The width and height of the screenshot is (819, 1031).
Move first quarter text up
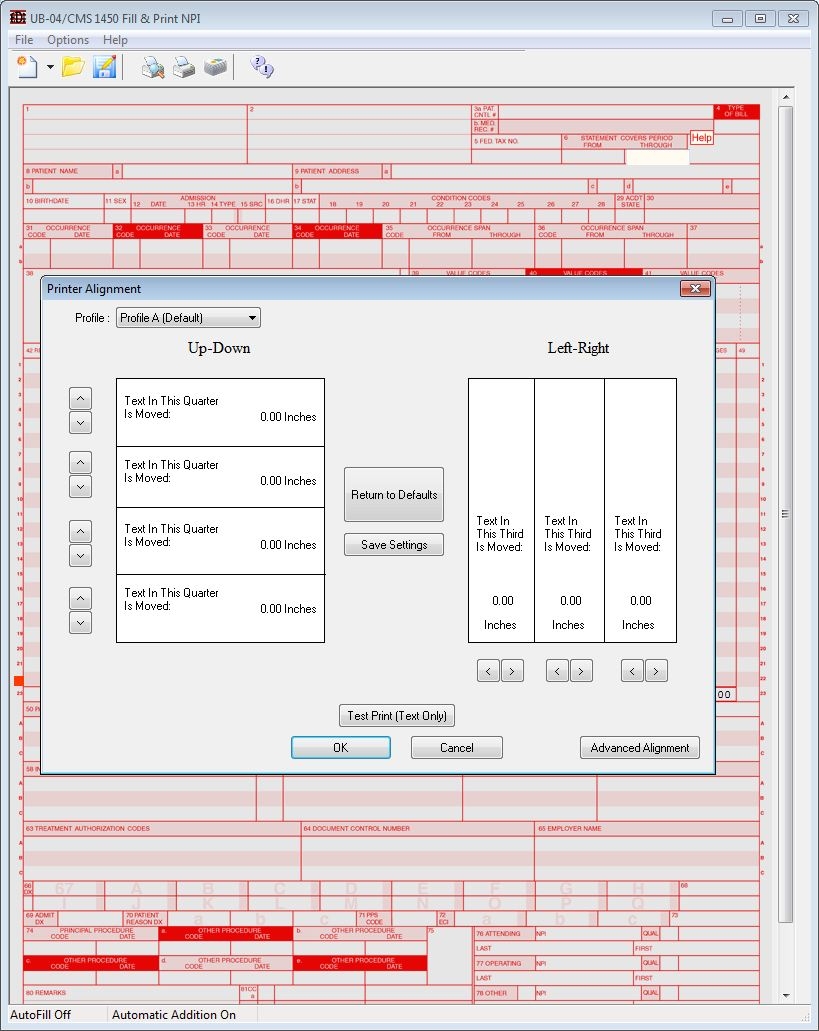point(81,398)
